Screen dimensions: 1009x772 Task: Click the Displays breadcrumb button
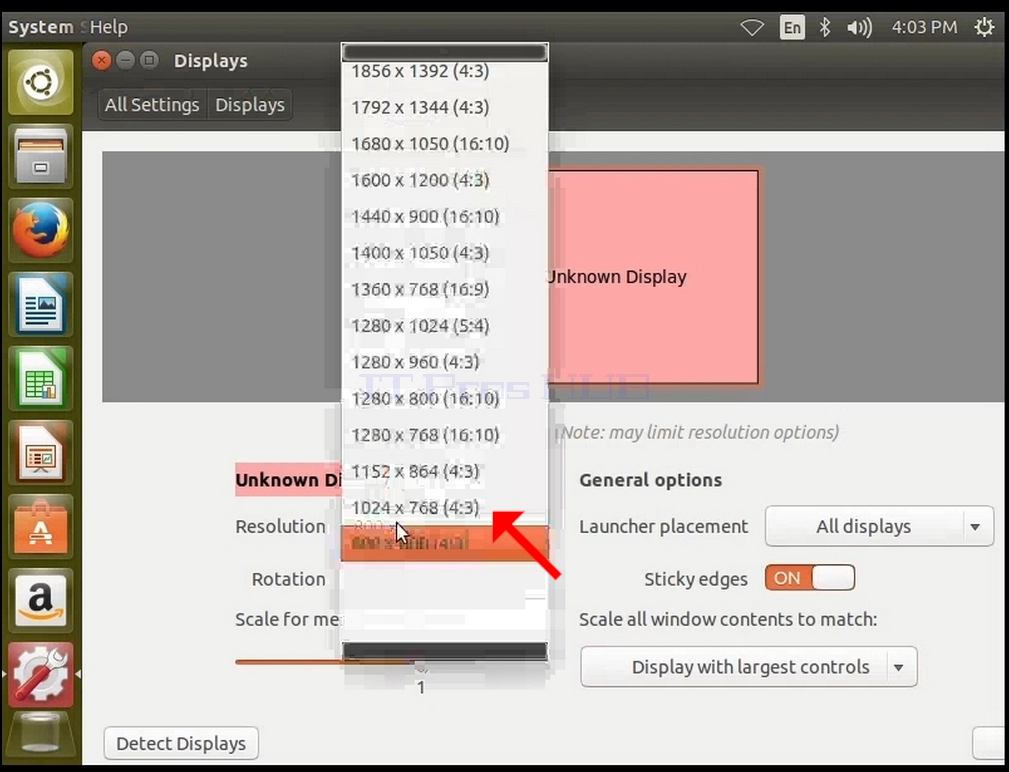(x=250, y=104)
